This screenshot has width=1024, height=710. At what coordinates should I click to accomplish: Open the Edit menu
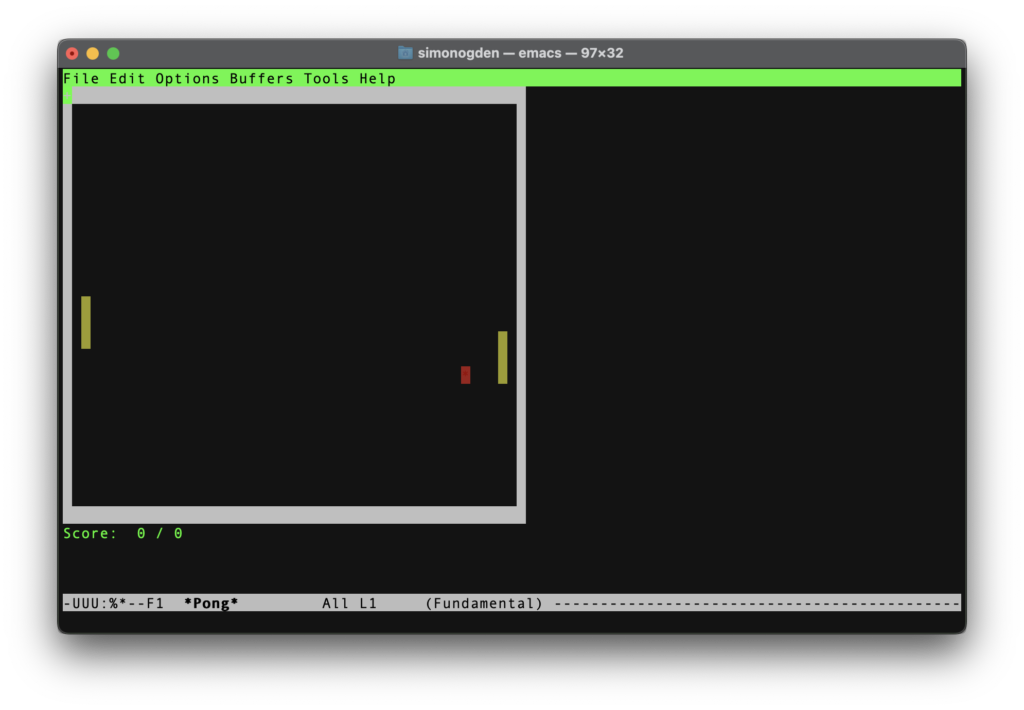127,78
